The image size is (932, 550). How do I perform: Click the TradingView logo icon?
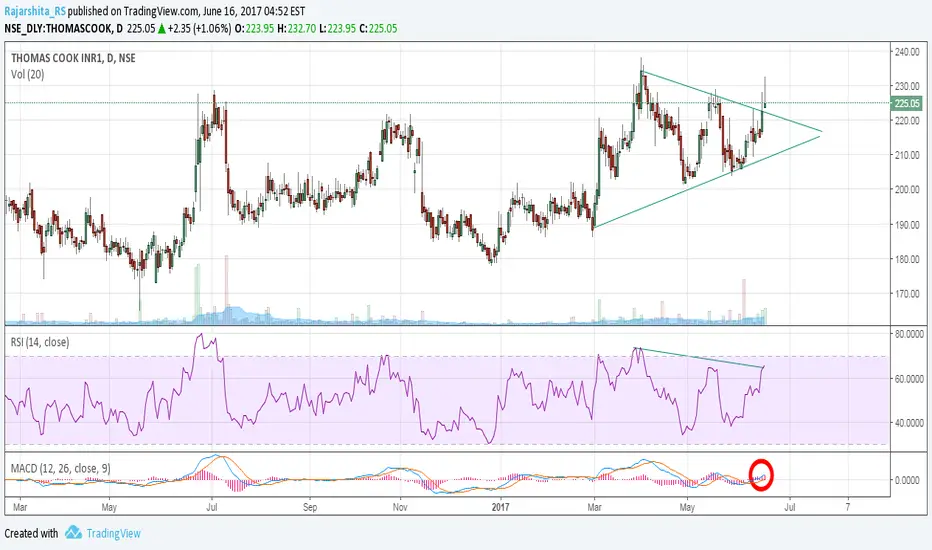pos(73,532)
